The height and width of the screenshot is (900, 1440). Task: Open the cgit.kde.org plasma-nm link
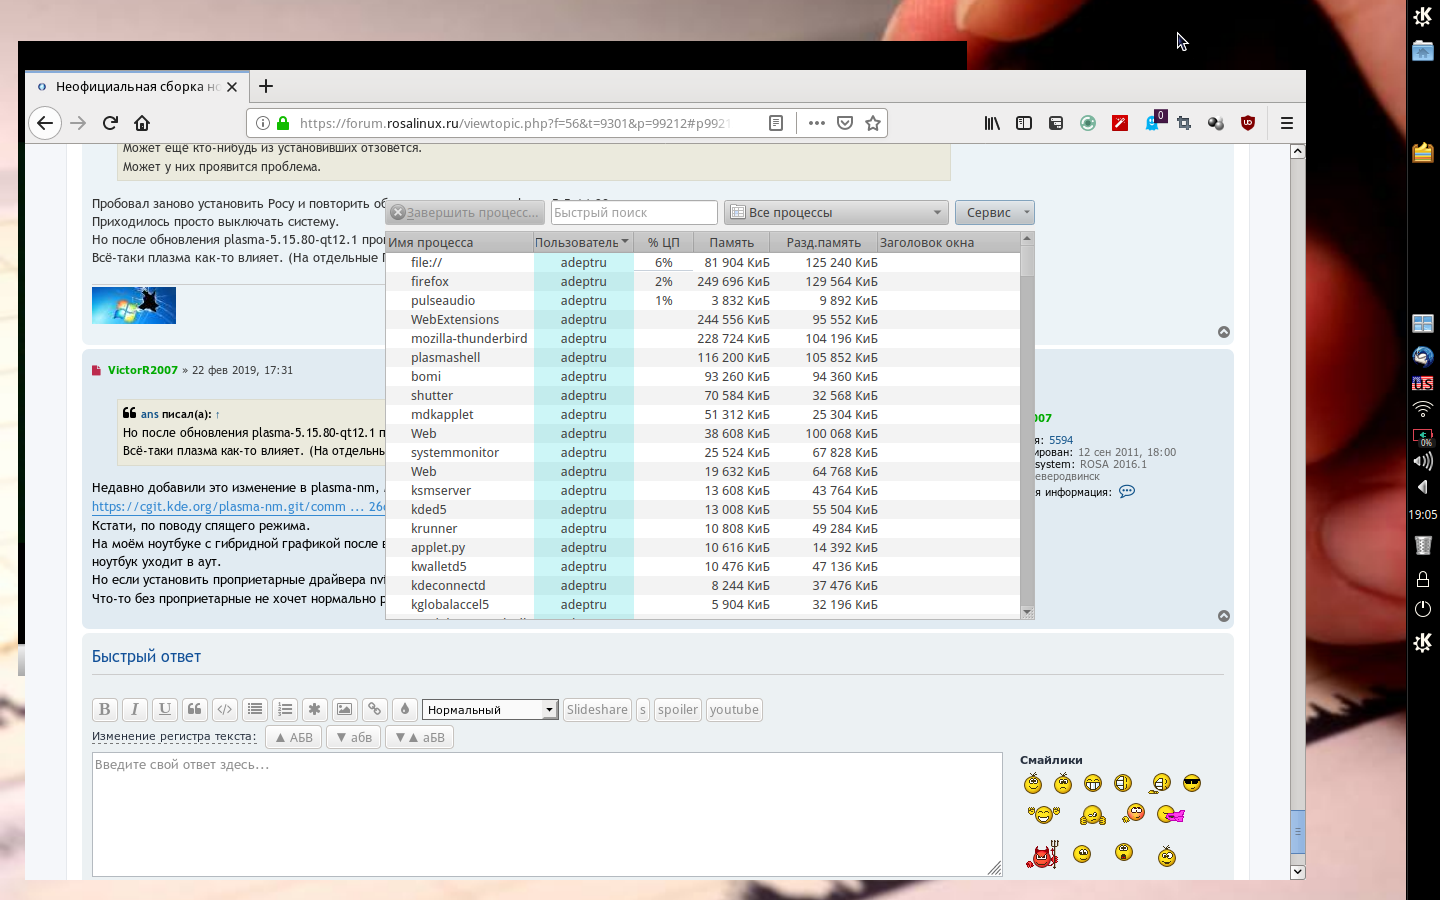pos(238,507)
